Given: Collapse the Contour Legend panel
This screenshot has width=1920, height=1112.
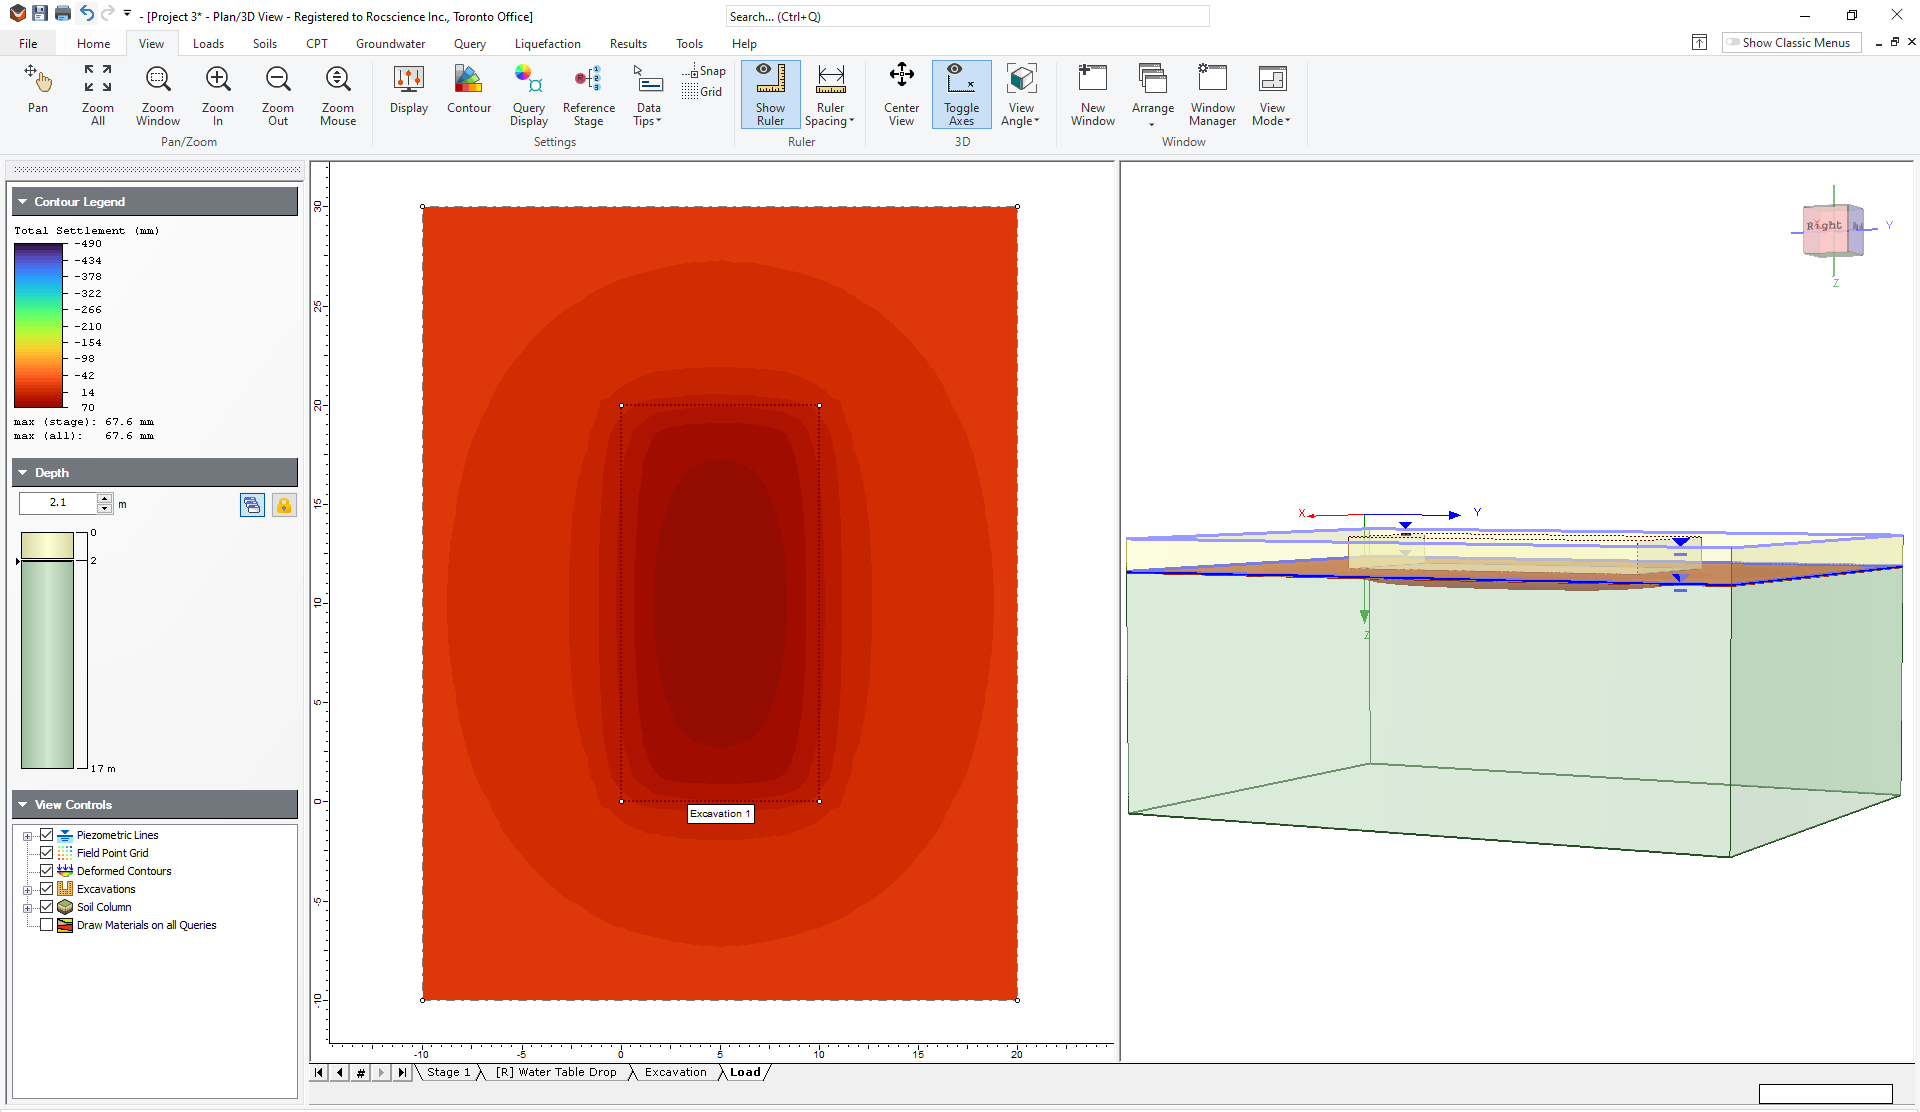Looking at the screenshot, I should (22, 201).
